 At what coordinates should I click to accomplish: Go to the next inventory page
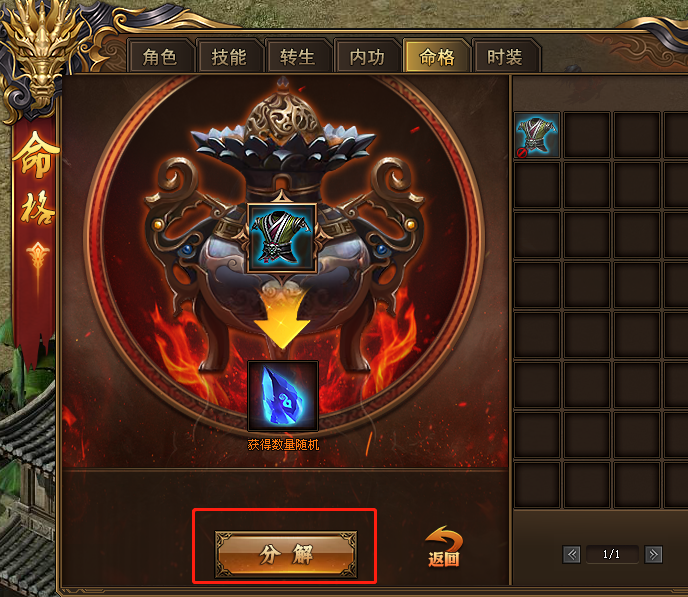(653, 554)
